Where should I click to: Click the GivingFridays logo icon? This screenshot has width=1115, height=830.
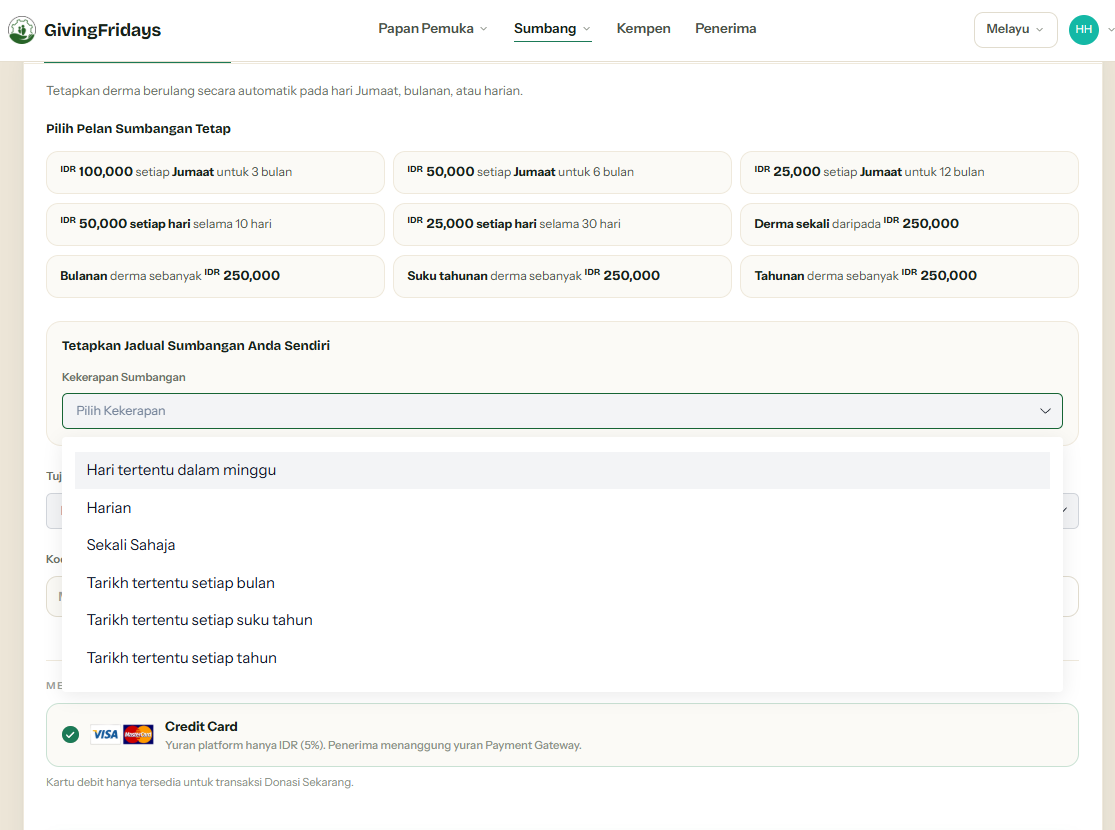tap(21, 30)
